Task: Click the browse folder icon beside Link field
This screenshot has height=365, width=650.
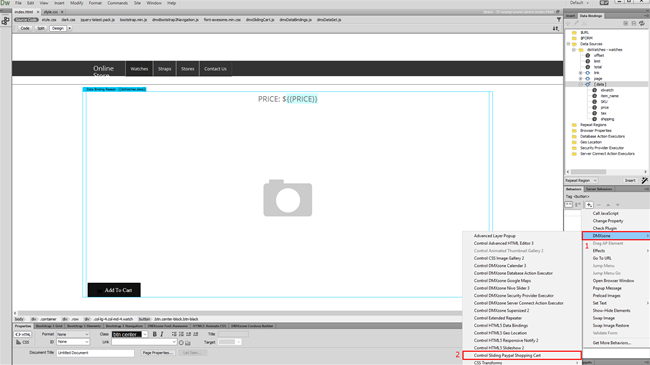Action: click(188, 343)
